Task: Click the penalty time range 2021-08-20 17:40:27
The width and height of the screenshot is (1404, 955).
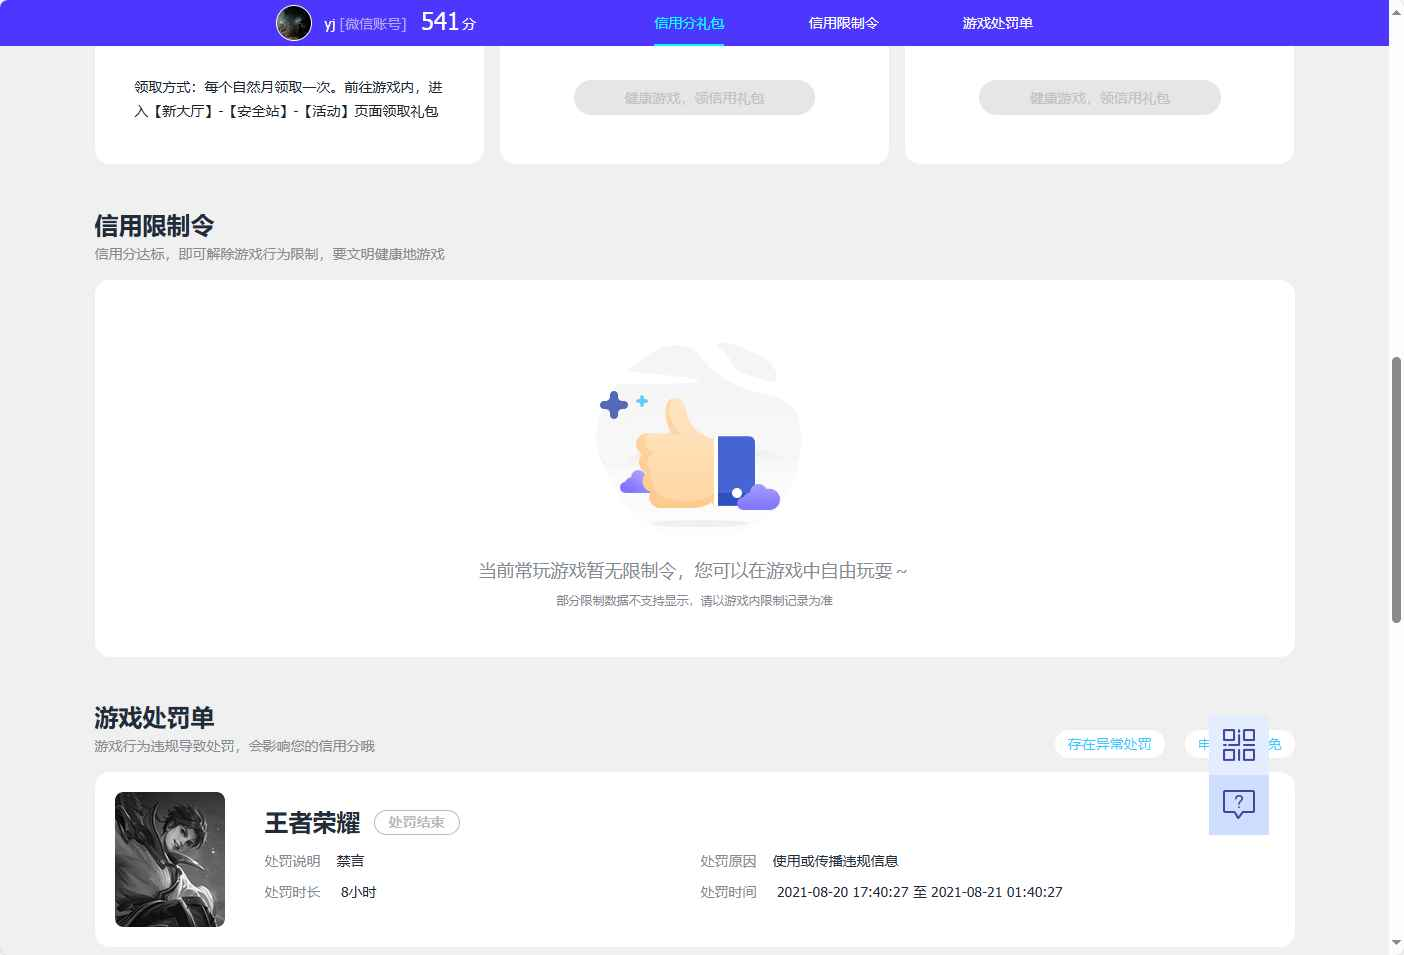Action: [919, 892]
